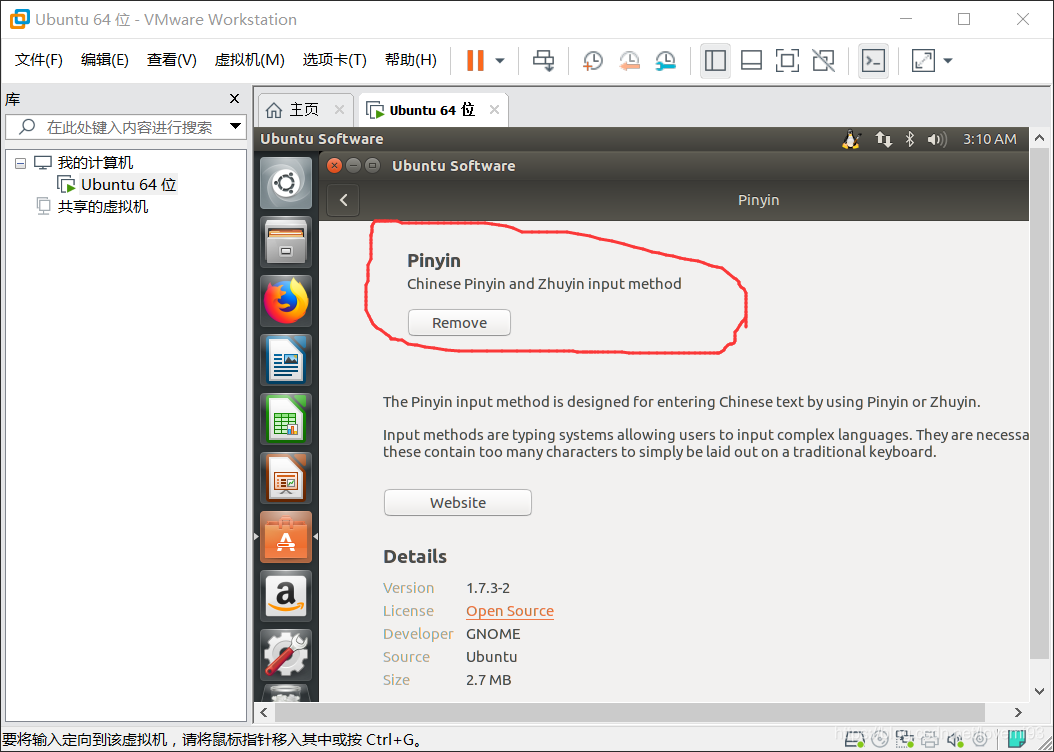1054x752 pixels.
Task: Open the Files manager launcher icon
Action: pyautogui.click(x=286, y=242)
